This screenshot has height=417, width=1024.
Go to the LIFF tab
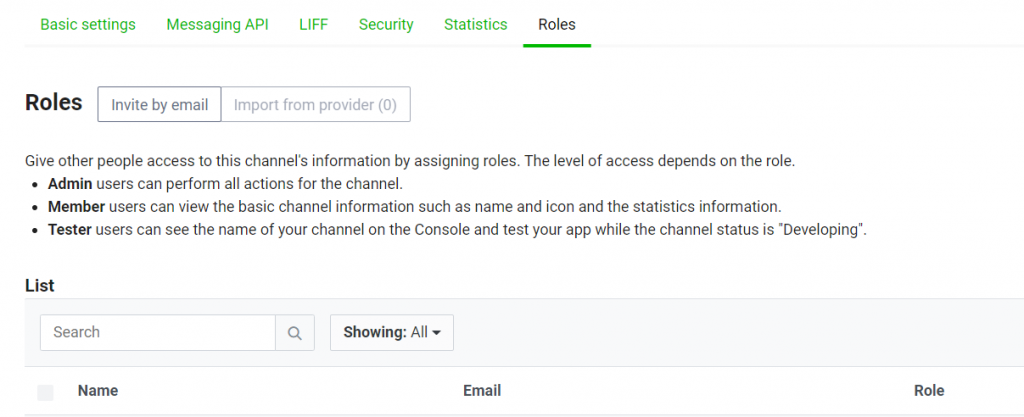click(313, 24)
